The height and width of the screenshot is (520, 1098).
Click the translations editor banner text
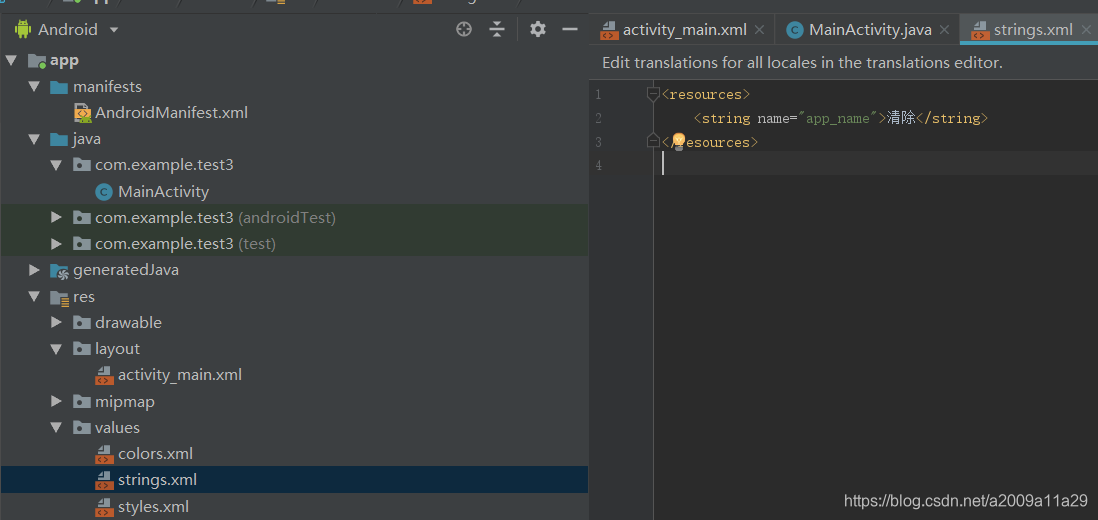coord(802,63)
